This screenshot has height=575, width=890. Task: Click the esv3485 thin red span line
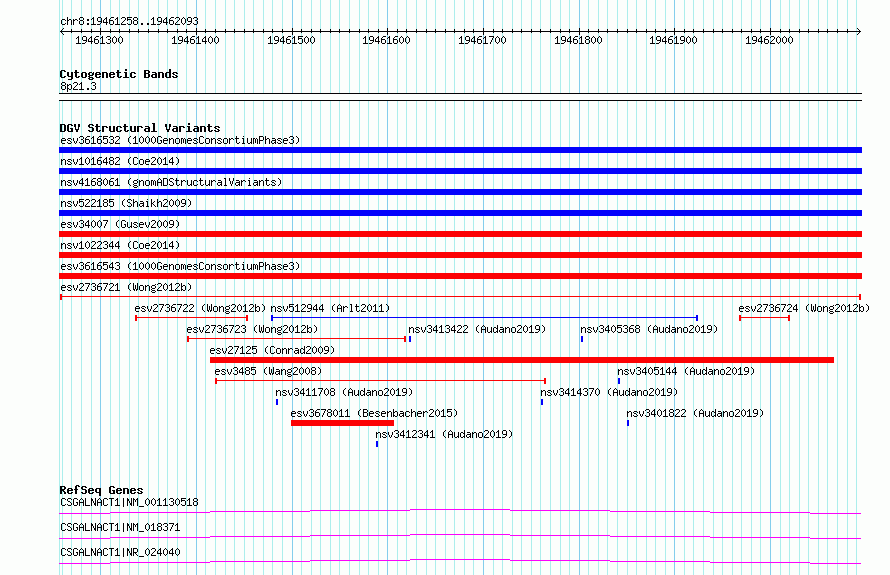tap(380, 381)
